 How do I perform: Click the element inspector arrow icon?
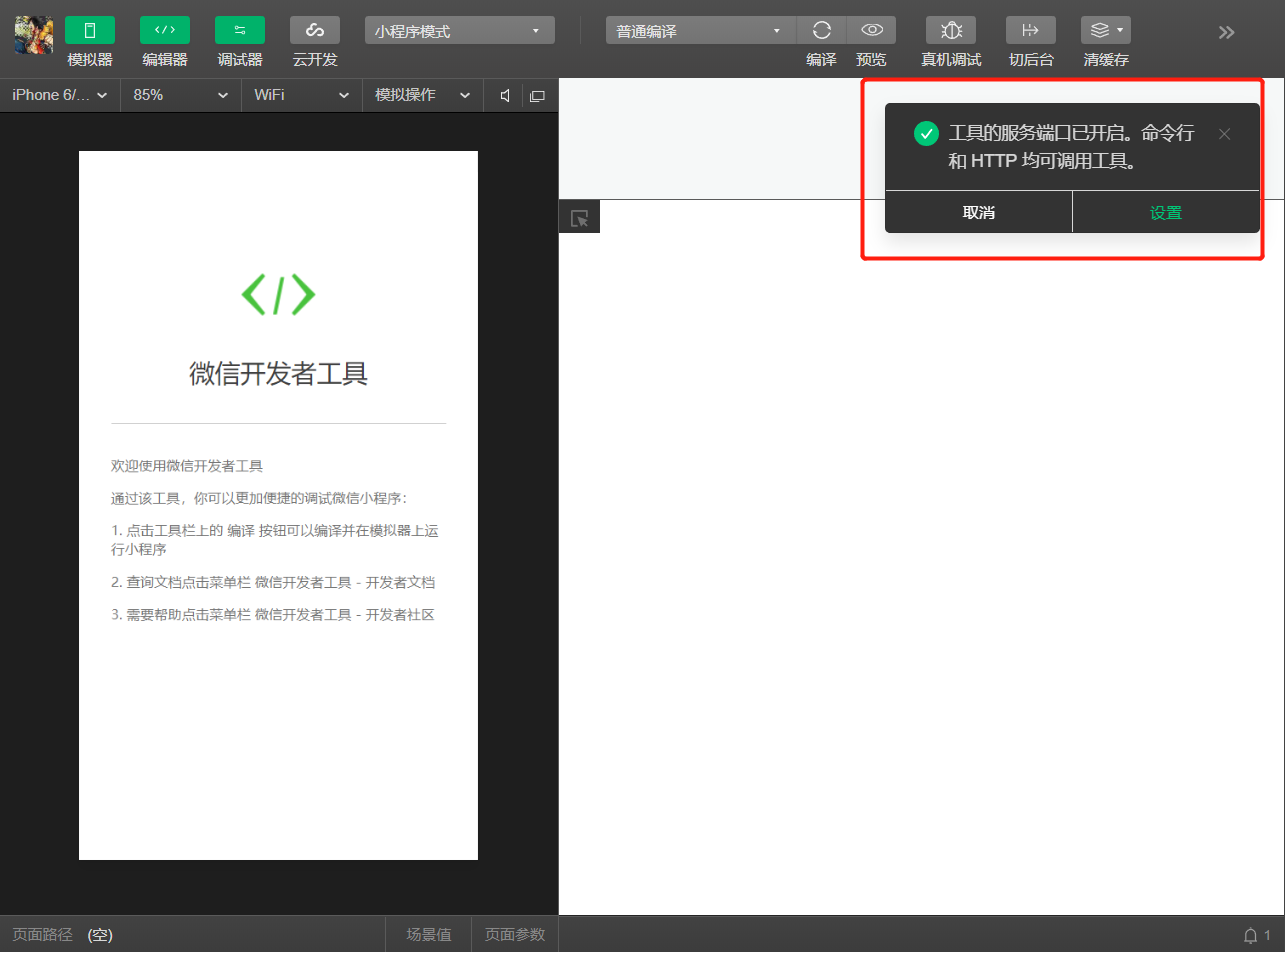[x=579, y=216]
